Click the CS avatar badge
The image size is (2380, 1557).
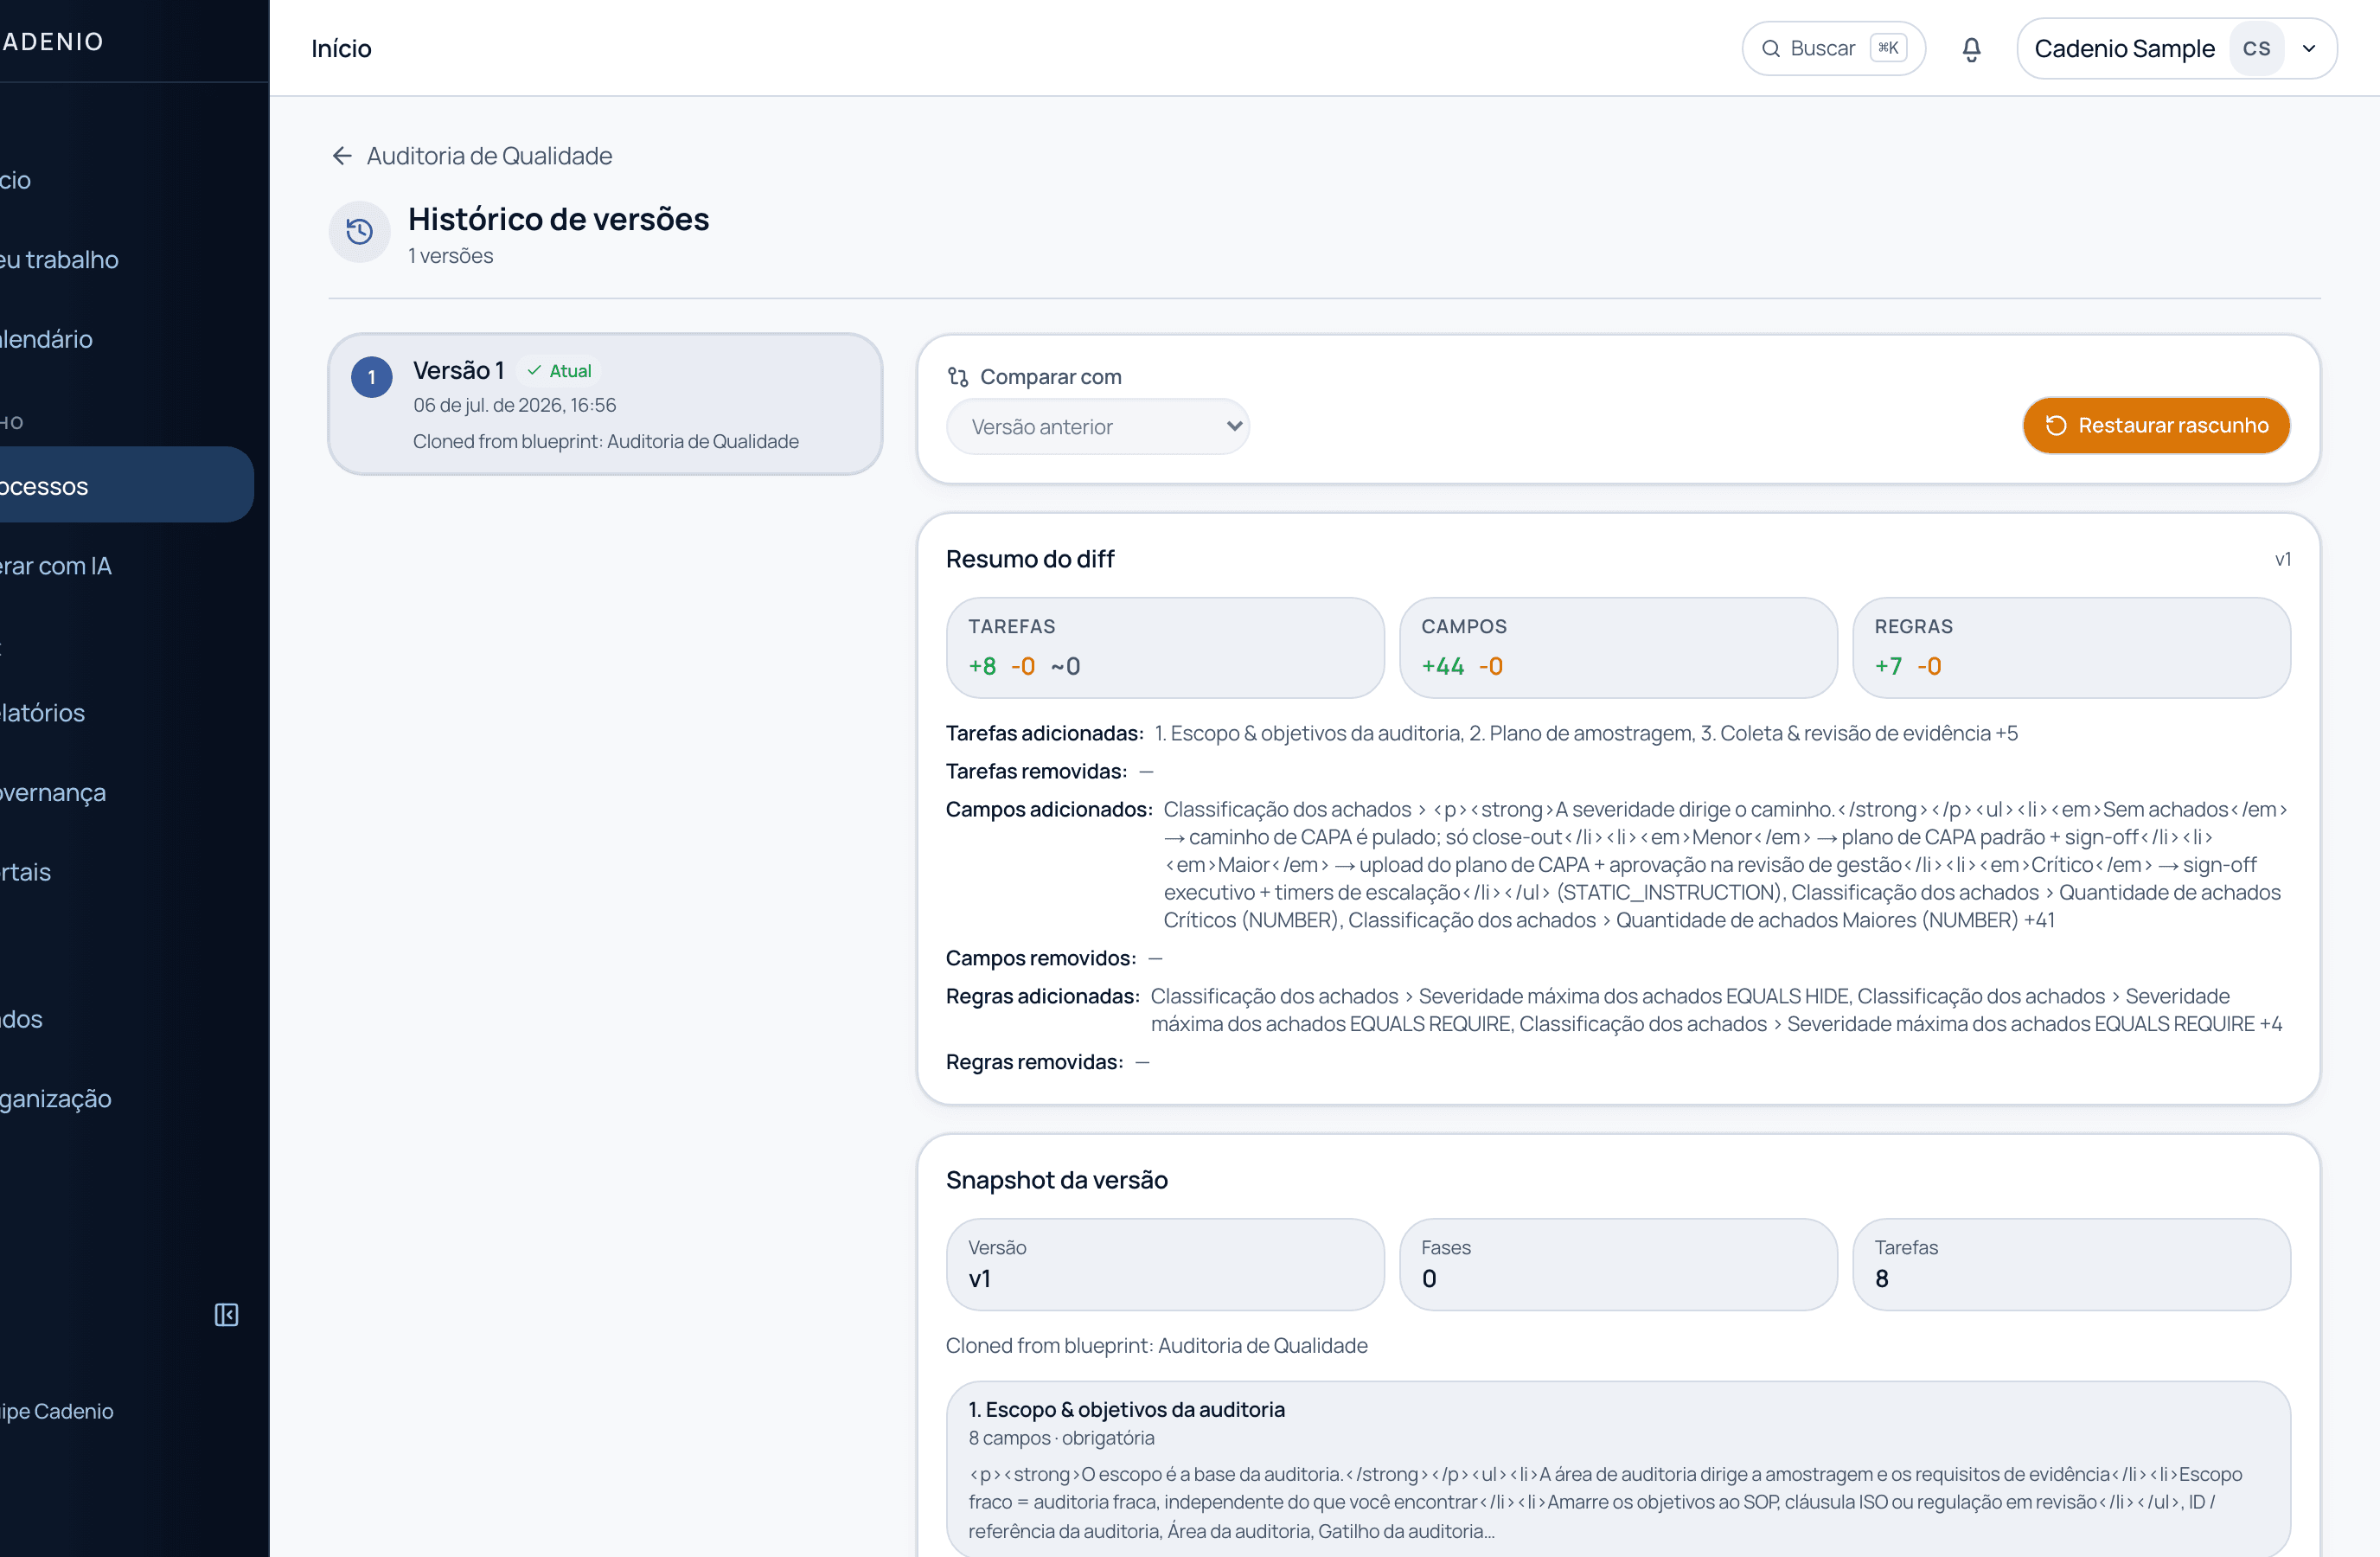(x=2256, y=49)
